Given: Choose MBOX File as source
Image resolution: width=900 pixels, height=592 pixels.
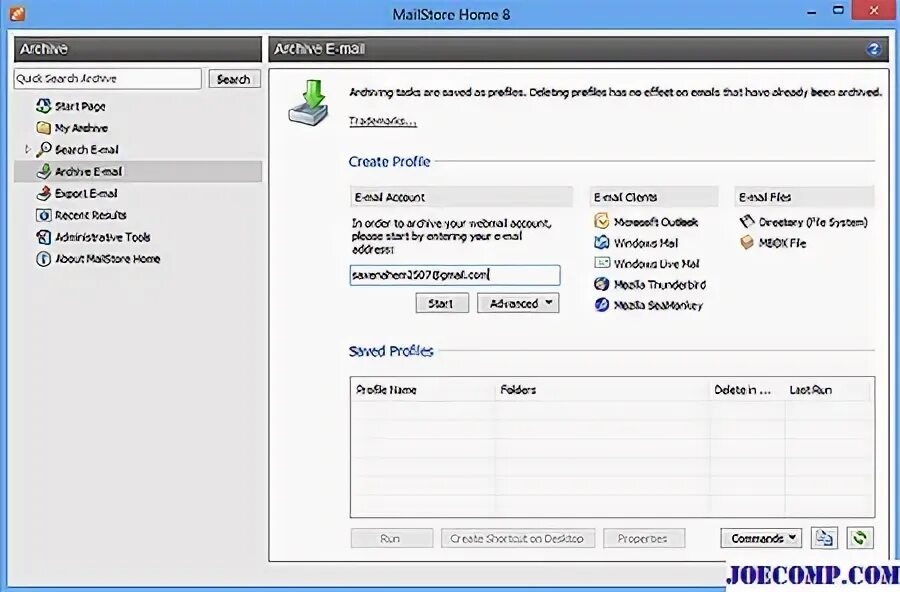Looking at the screenshot, I should click(x=782, y=243).
